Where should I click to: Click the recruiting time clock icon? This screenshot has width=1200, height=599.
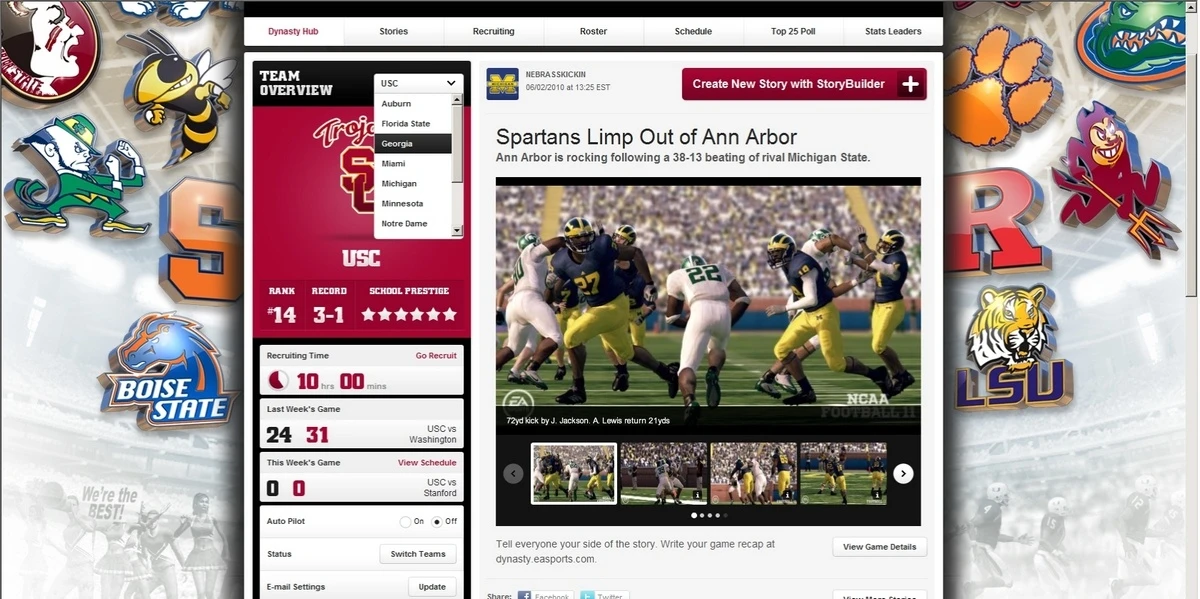click(x=279, y=381)
